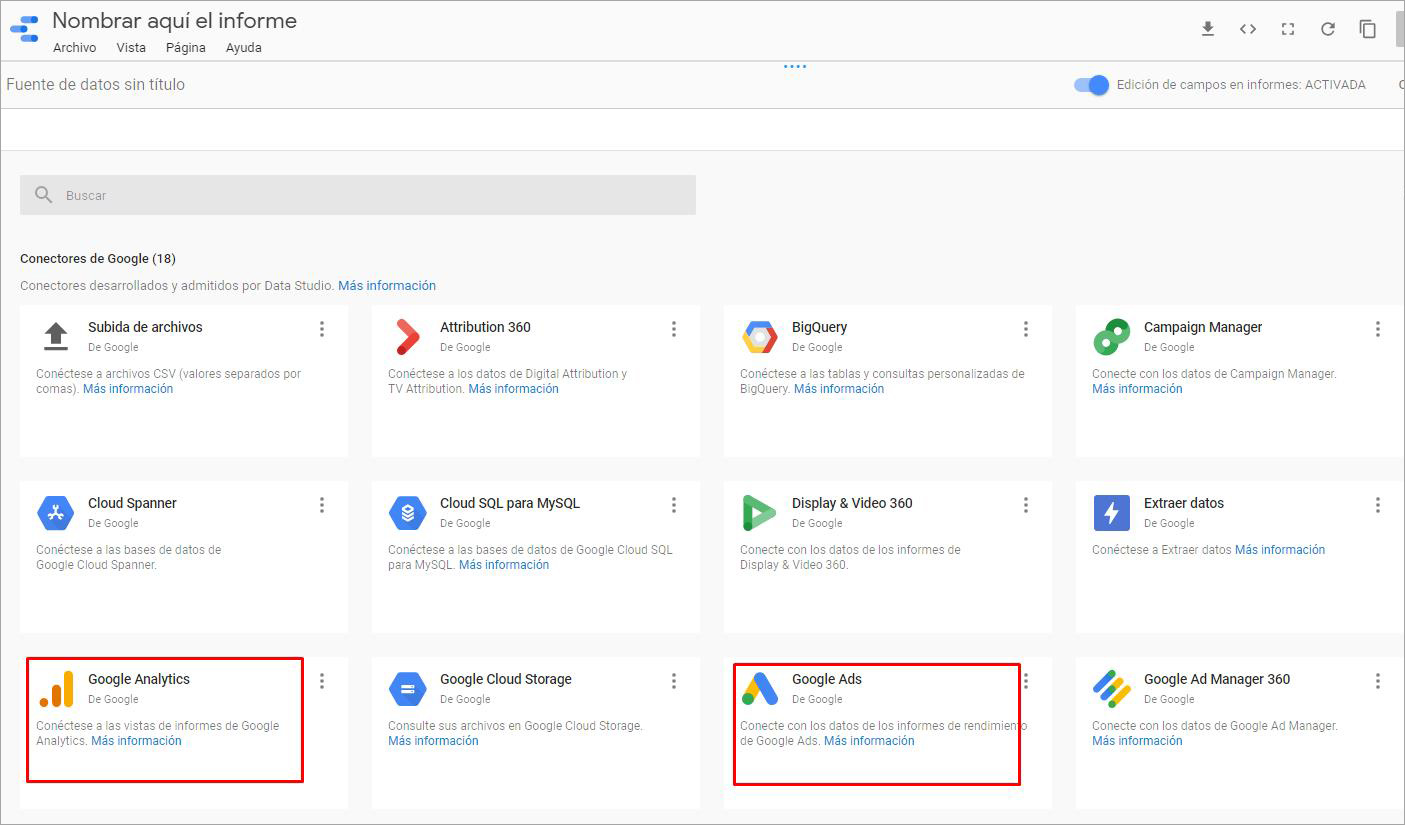Open the Subida de archivos options menu
The width and height of the screenshot is (1405, 825).
pos(322,329)
